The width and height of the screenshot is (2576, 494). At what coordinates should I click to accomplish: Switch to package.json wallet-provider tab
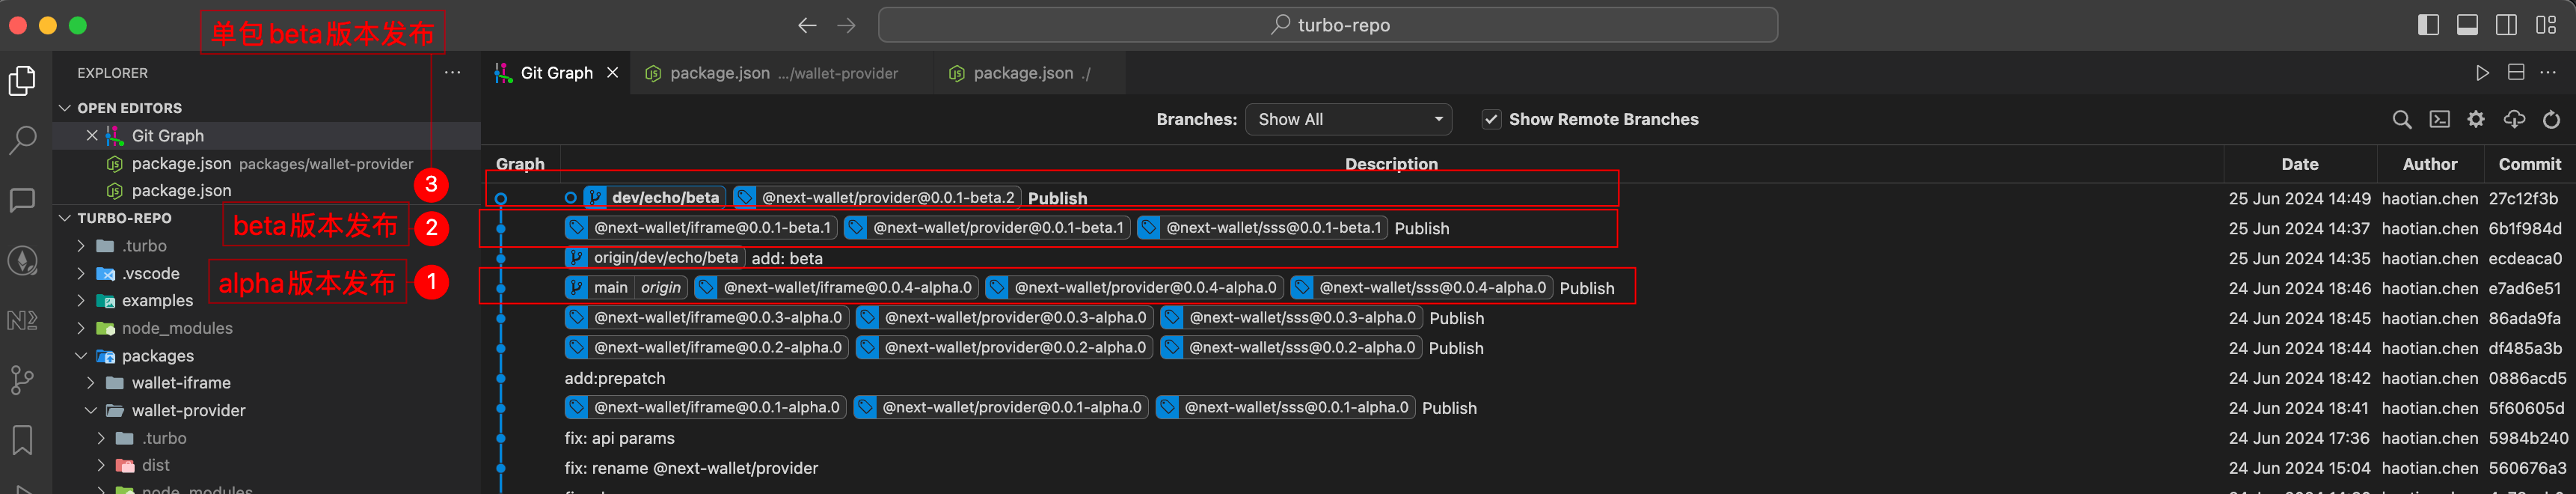tap(783, 73)
